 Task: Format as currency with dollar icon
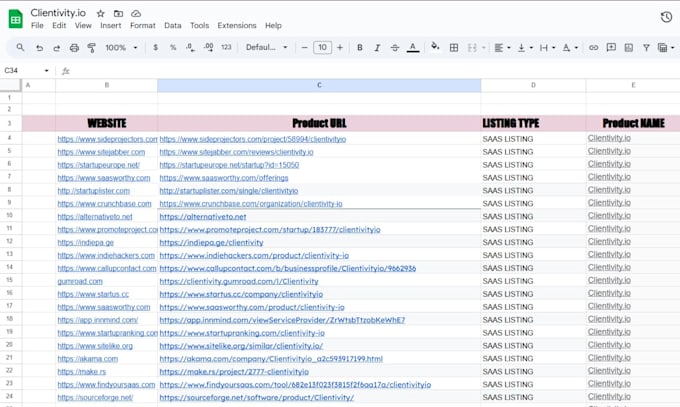[x=156, y=47]
